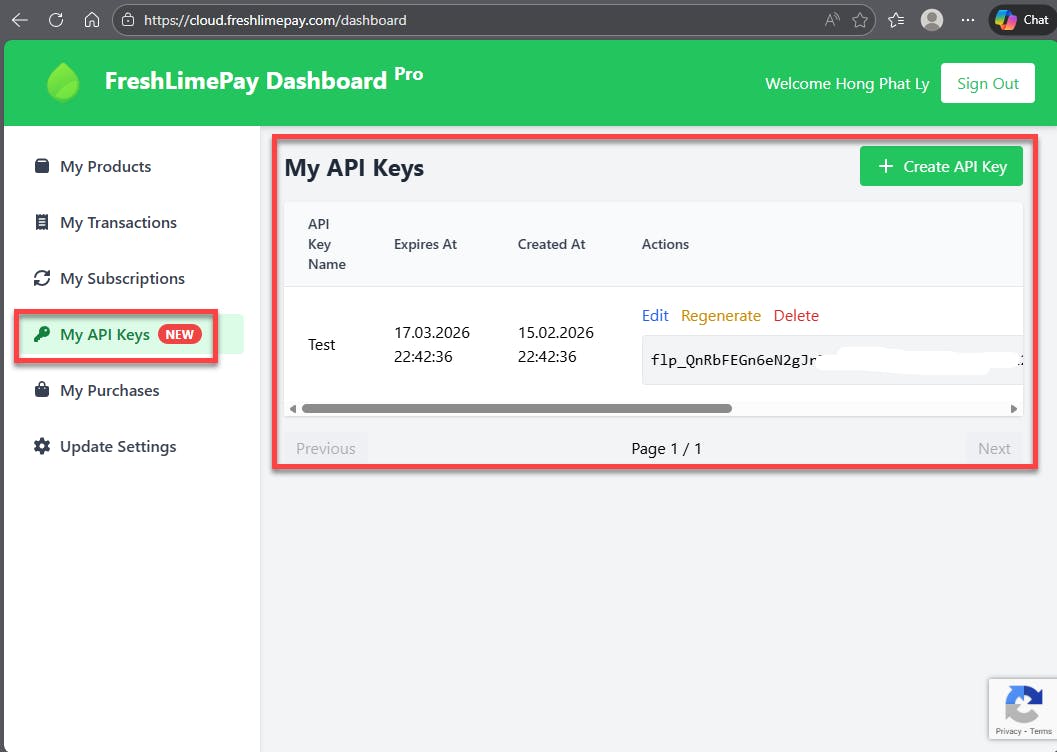Click the flp_ API key value field

pyautogui.click(x=833, y=360)
